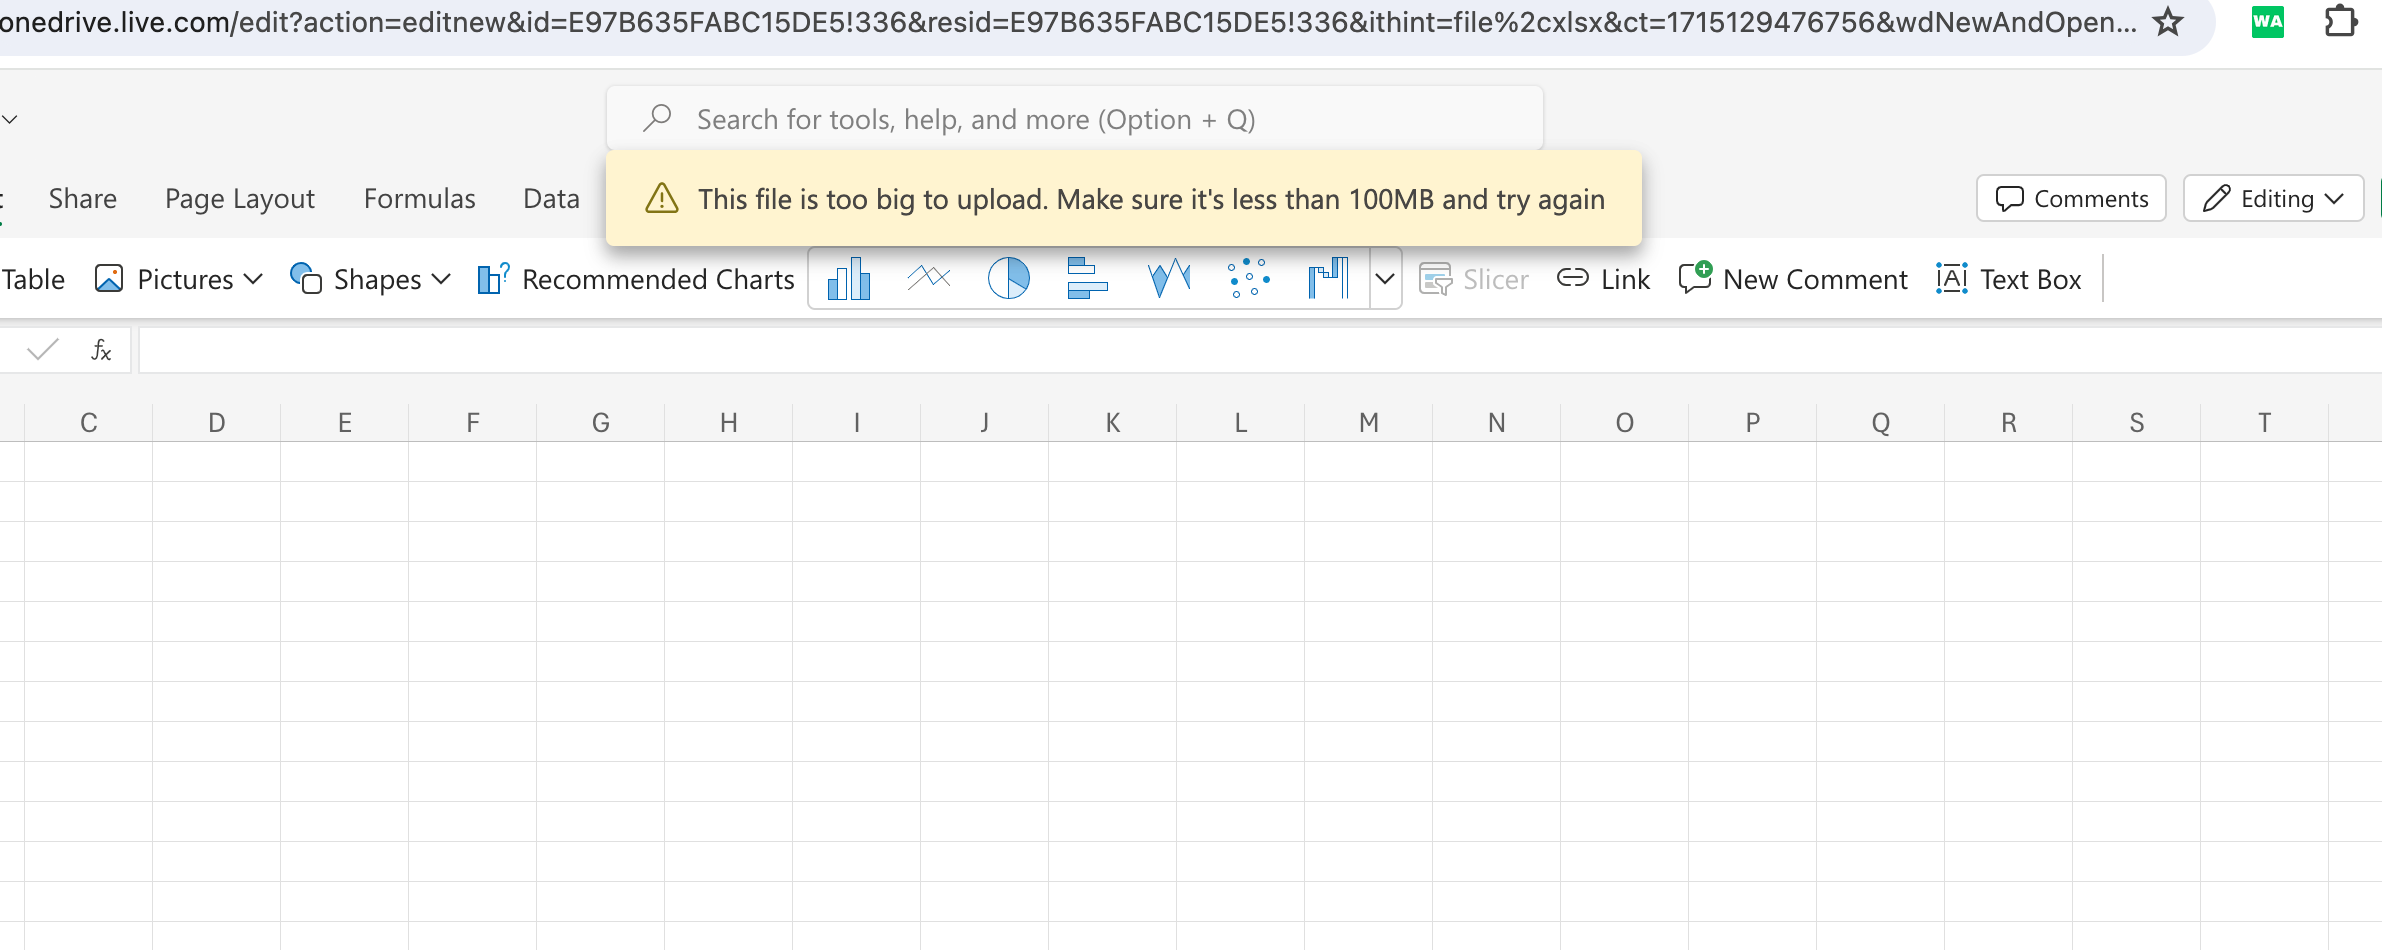Image resolution: width=2382 pixels, height=950 pixels.
Task: Click the fx insert function icon
Action: (x=101, y=350)
